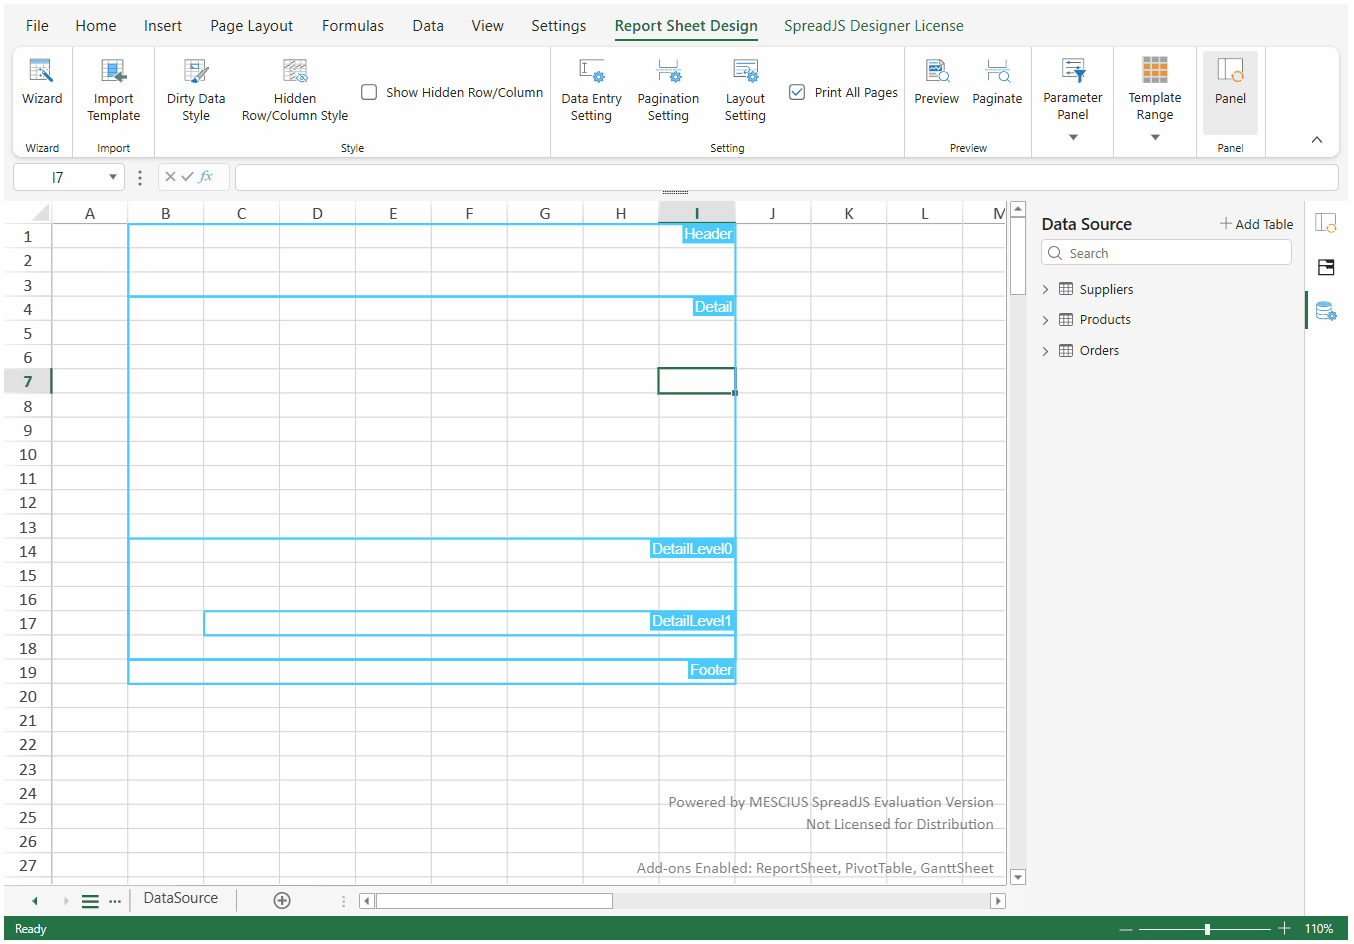Expand the Suppliers table node

tap(1046, 290)
